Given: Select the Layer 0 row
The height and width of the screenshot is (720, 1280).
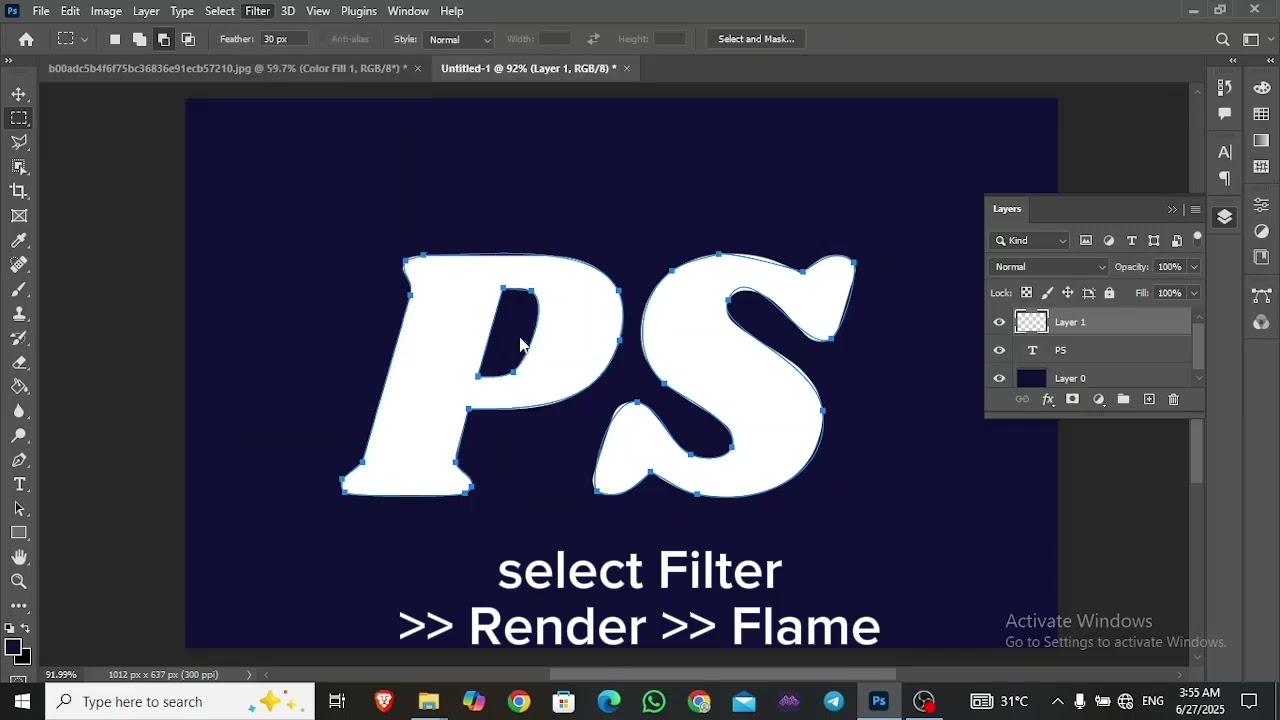Looking at the screenshot, I should pos(1090,378).
